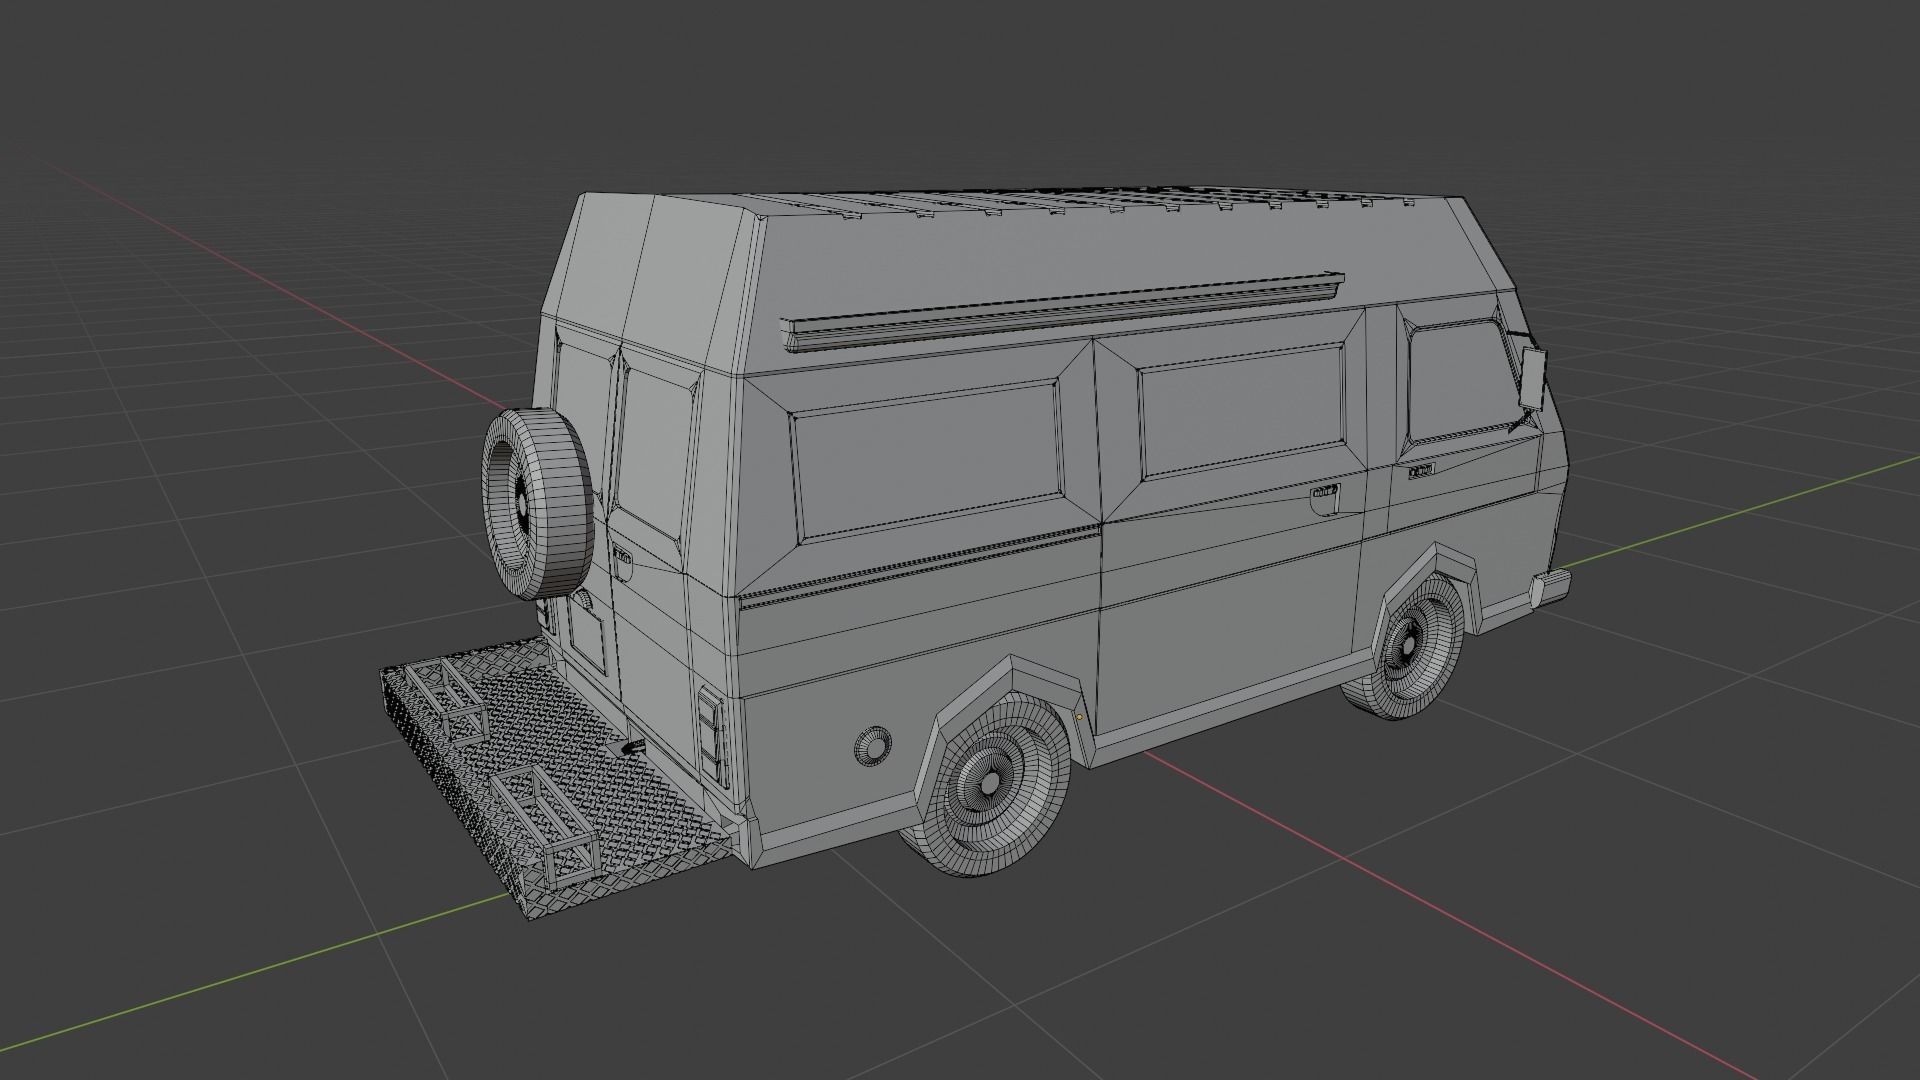
Task: Select the frame box closest to the spare tire
Action: pyautogui.click(x=446, y=700)
